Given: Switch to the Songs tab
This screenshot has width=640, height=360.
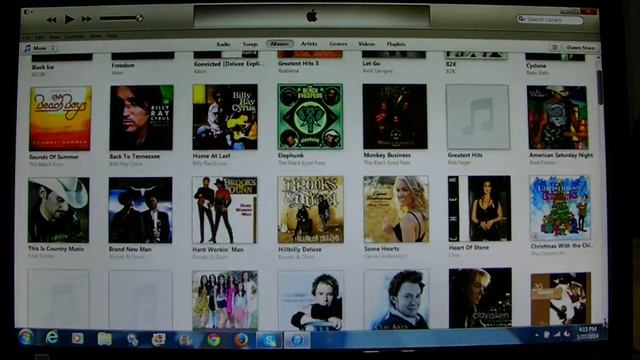Looking at the screenshot, I should (x=250, y=44).
